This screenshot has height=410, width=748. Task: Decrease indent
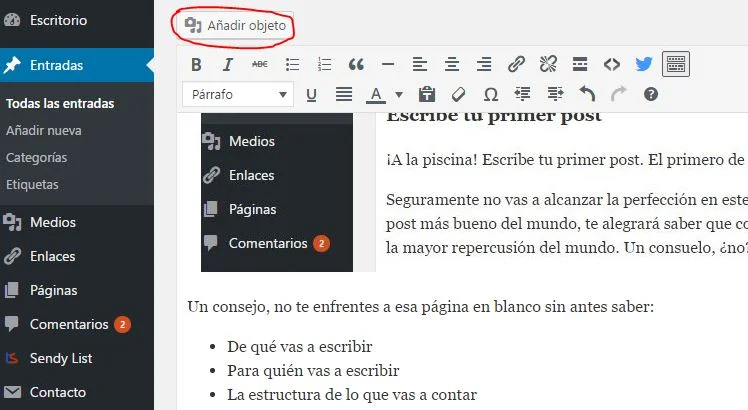pos(523,95)
